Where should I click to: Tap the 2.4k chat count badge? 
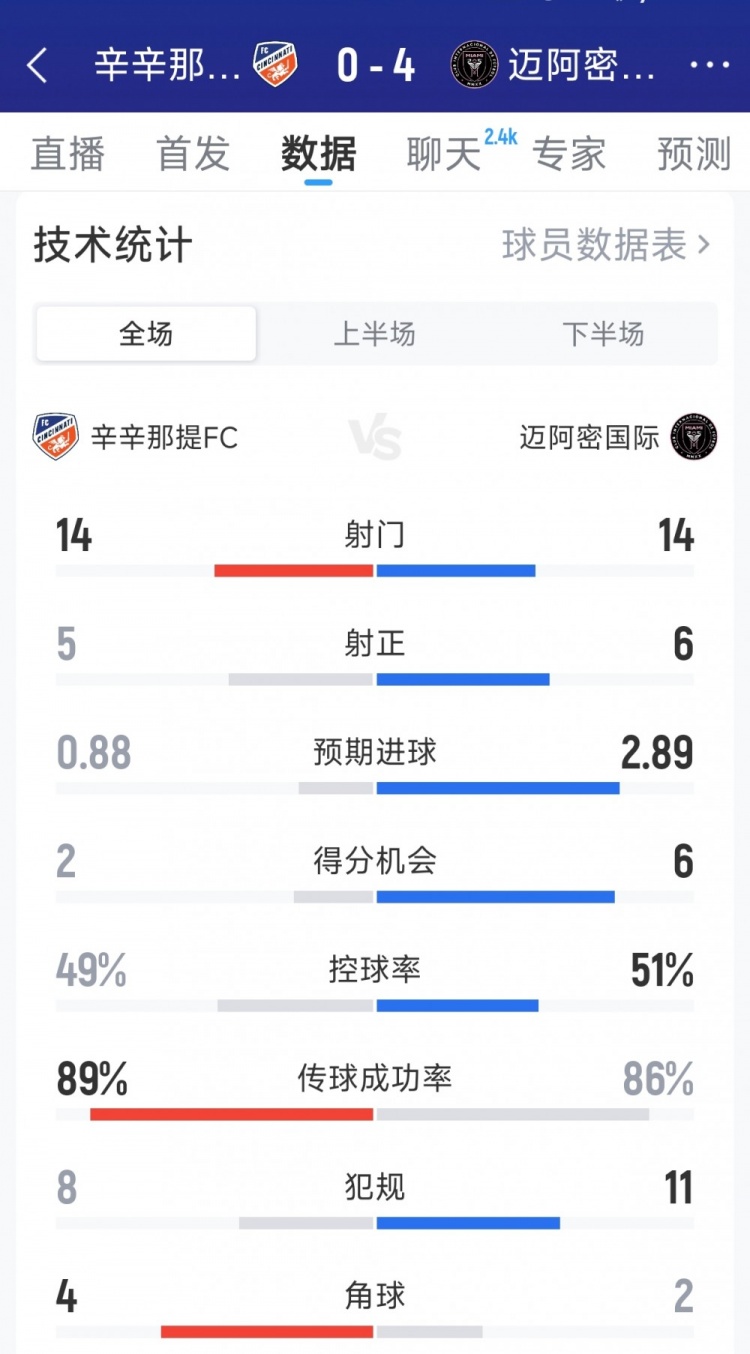click(500, 138)
